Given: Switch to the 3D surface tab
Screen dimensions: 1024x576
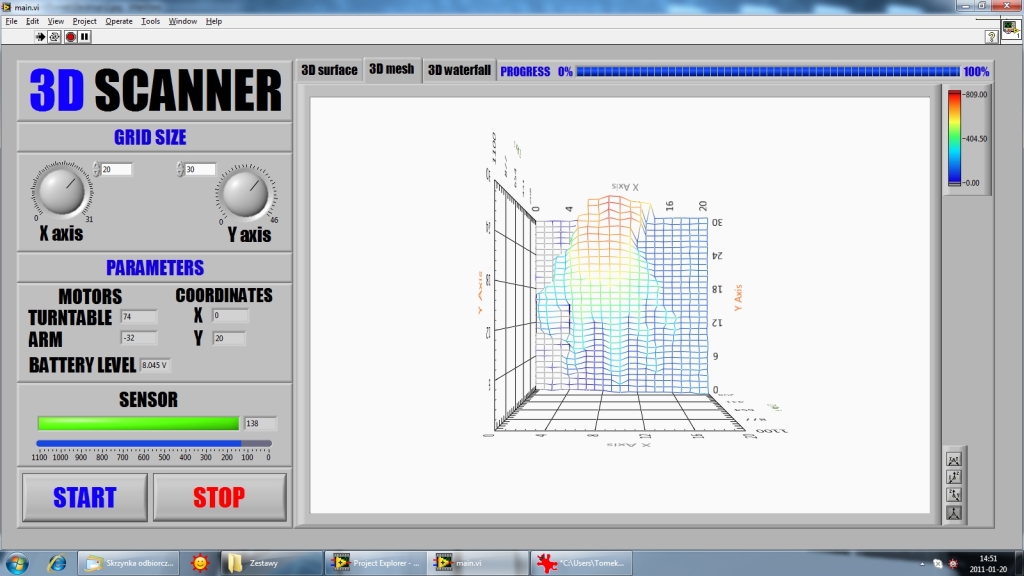Looking at the screenshot, I should [x=329, y=70].
